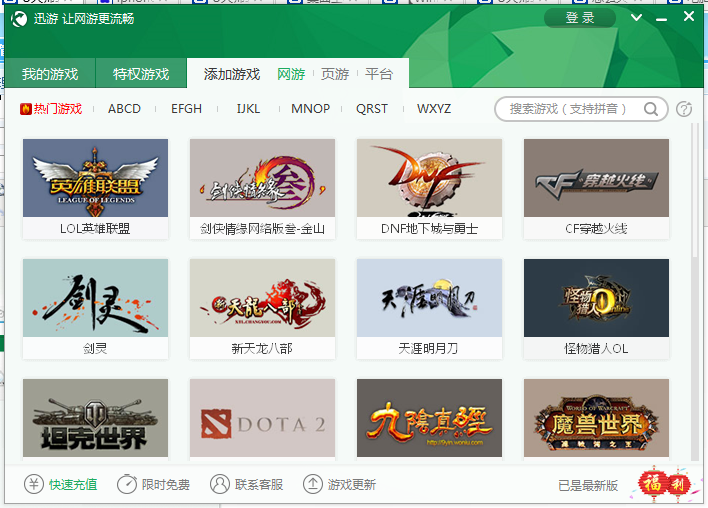Click the 登录 login button
Image resolution: width=708 pixels, height=508 pixels.
click(579, 18)
